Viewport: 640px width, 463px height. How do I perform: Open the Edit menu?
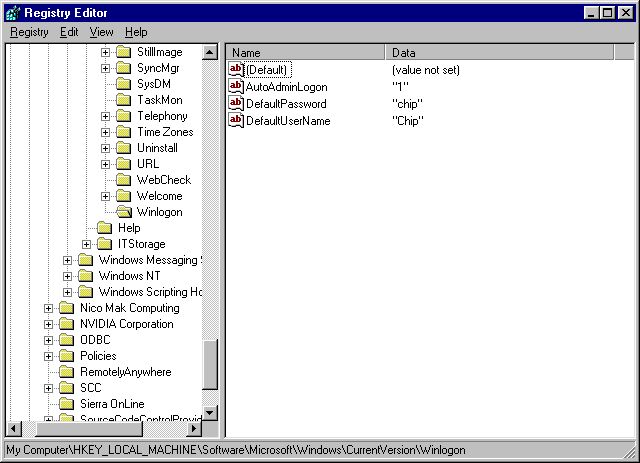pyautogui.click(x=69, y=32)
